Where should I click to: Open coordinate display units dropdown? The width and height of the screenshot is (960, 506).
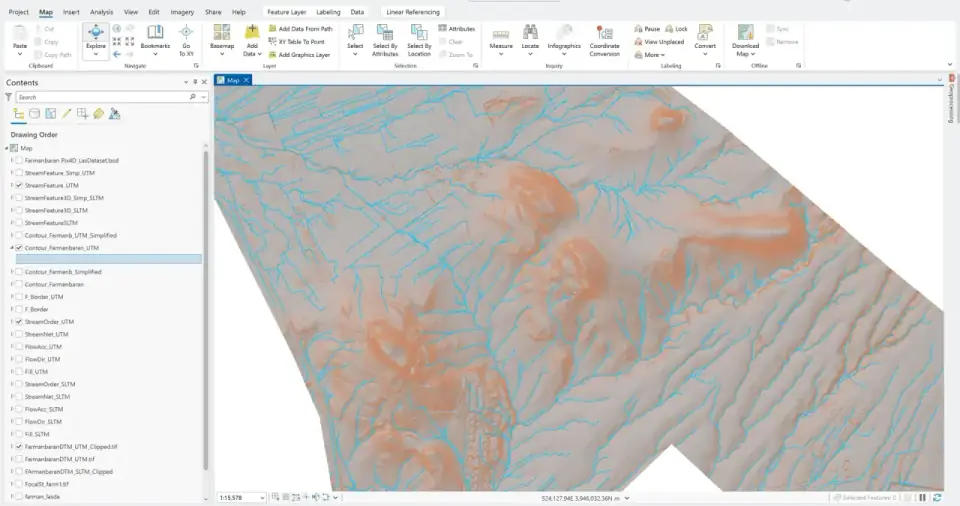(626, 498)
